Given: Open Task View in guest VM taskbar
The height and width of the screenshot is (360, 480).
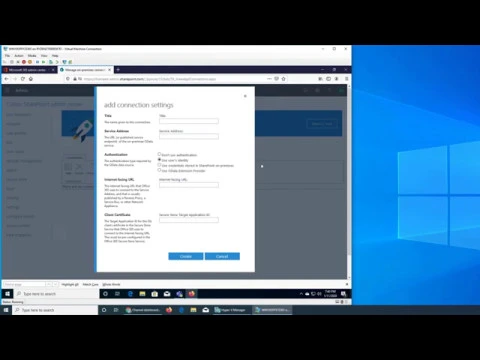Looking at the screenshot, I should (117, 294).
